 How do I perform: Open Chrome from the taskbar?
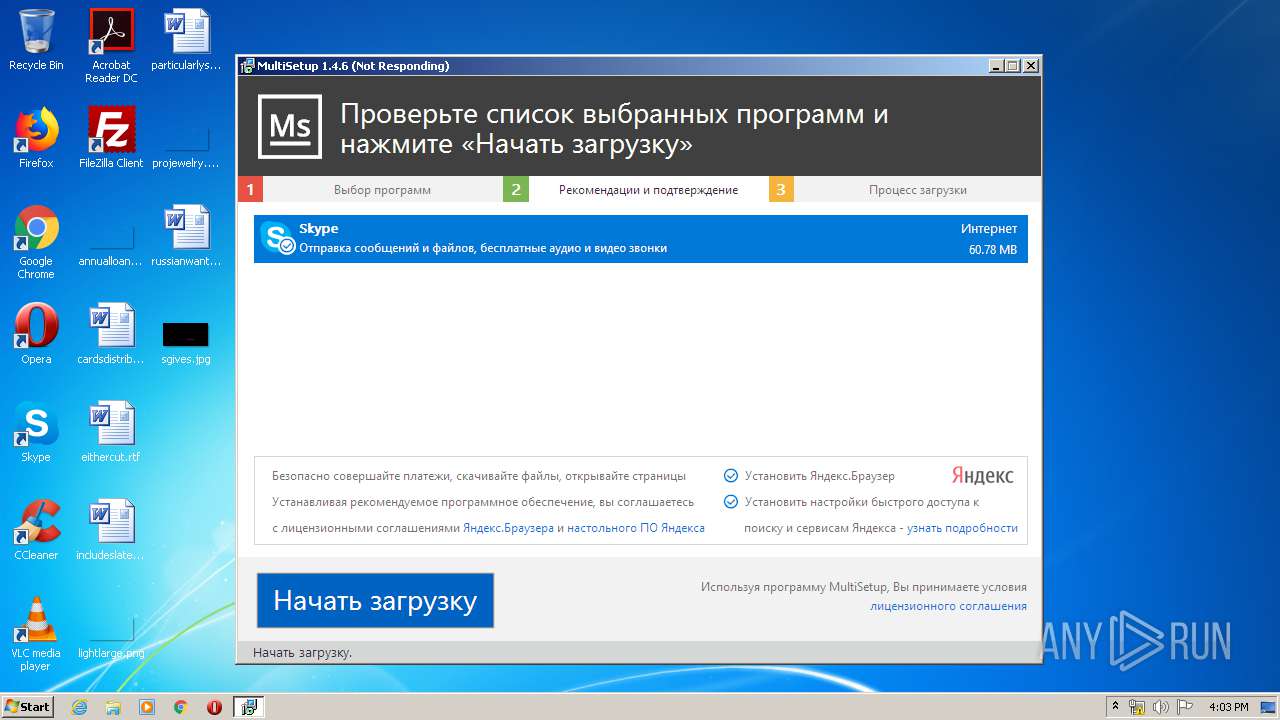[181, 707]
